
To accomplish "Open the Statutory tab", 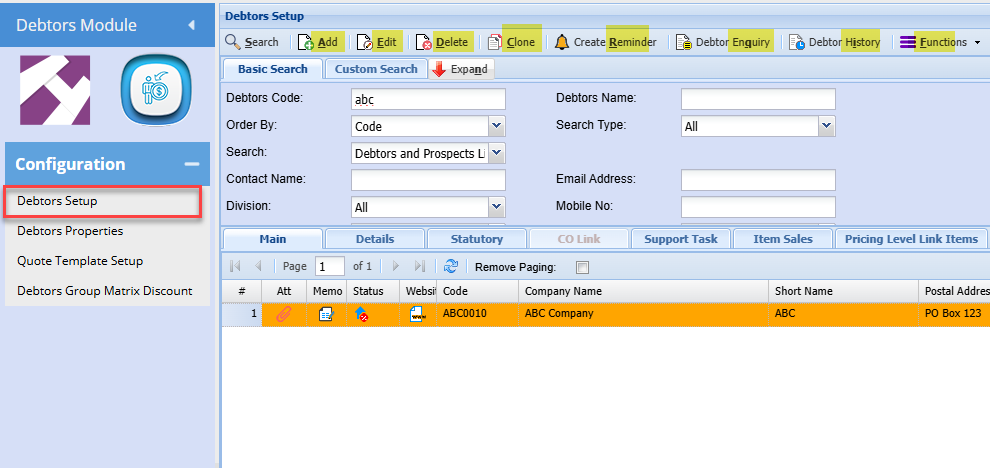I will (x=477, y=239).
